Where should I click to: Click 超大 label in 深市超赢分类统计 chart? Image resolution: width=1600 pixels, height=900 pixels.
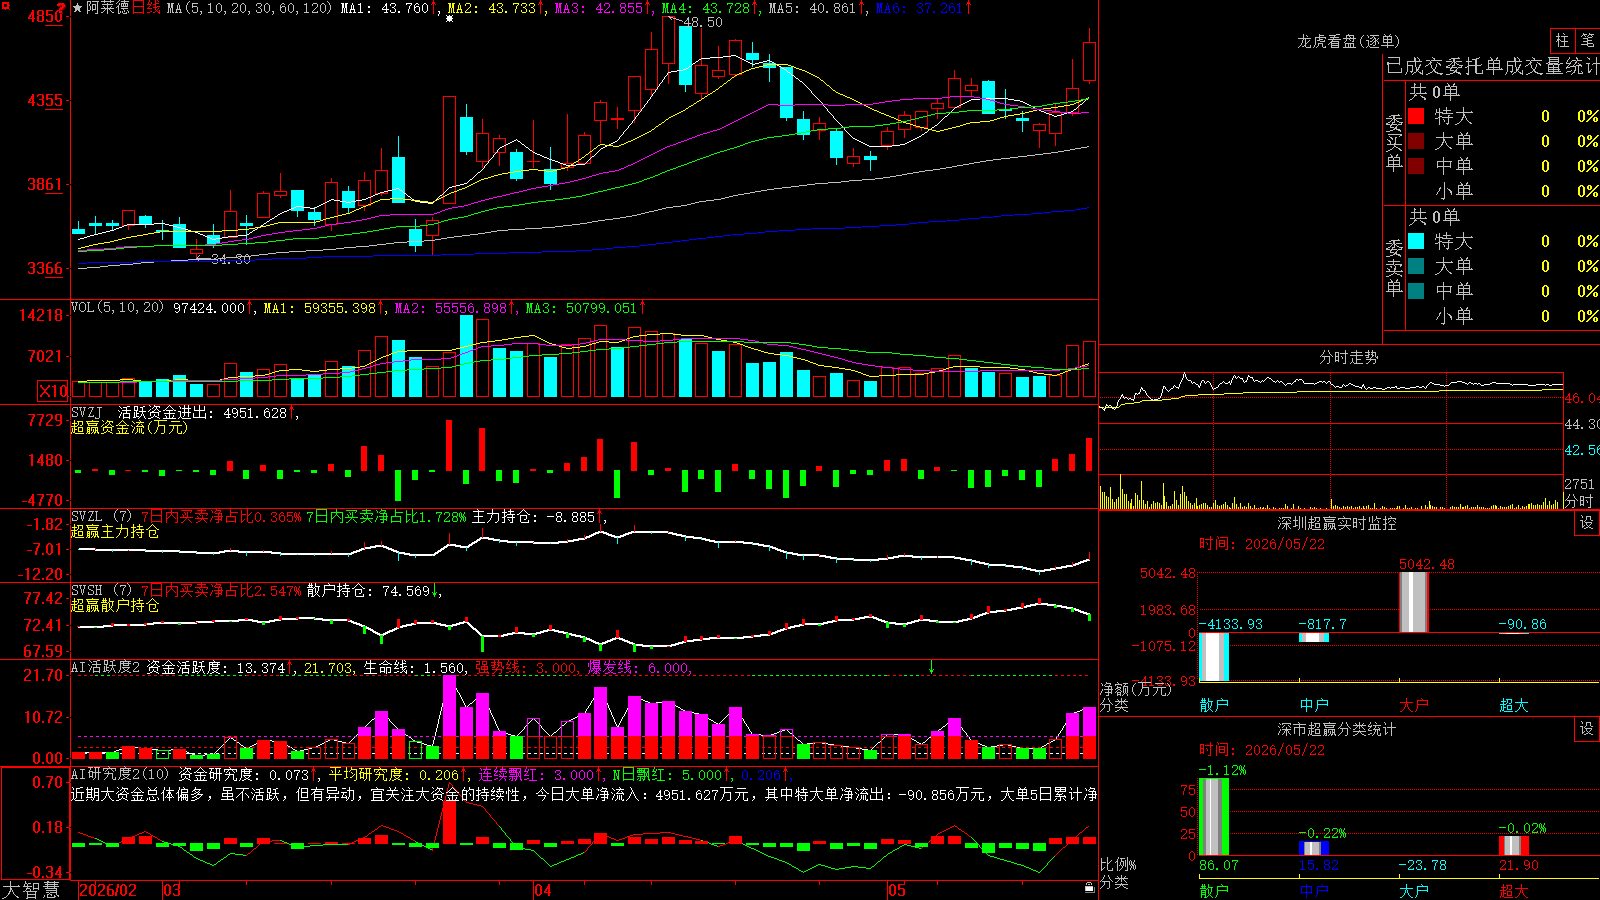(1514, 890)
